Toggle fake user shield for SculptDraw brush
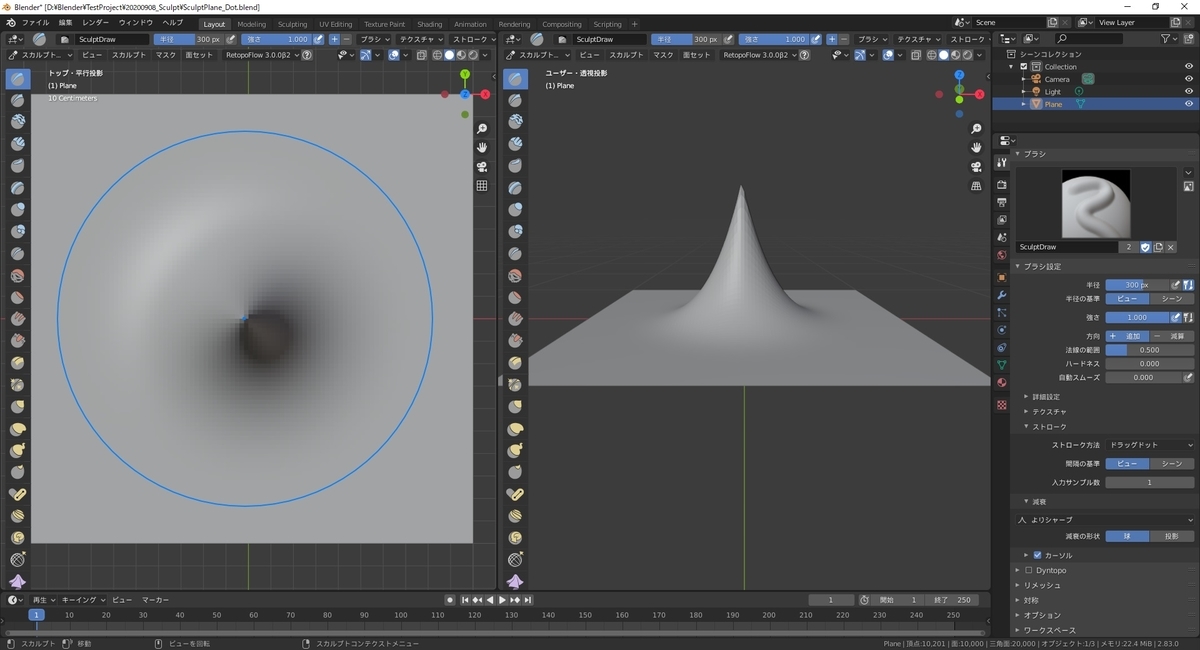This screenshot has height=650, width=1200. (x=1145, y=247)
